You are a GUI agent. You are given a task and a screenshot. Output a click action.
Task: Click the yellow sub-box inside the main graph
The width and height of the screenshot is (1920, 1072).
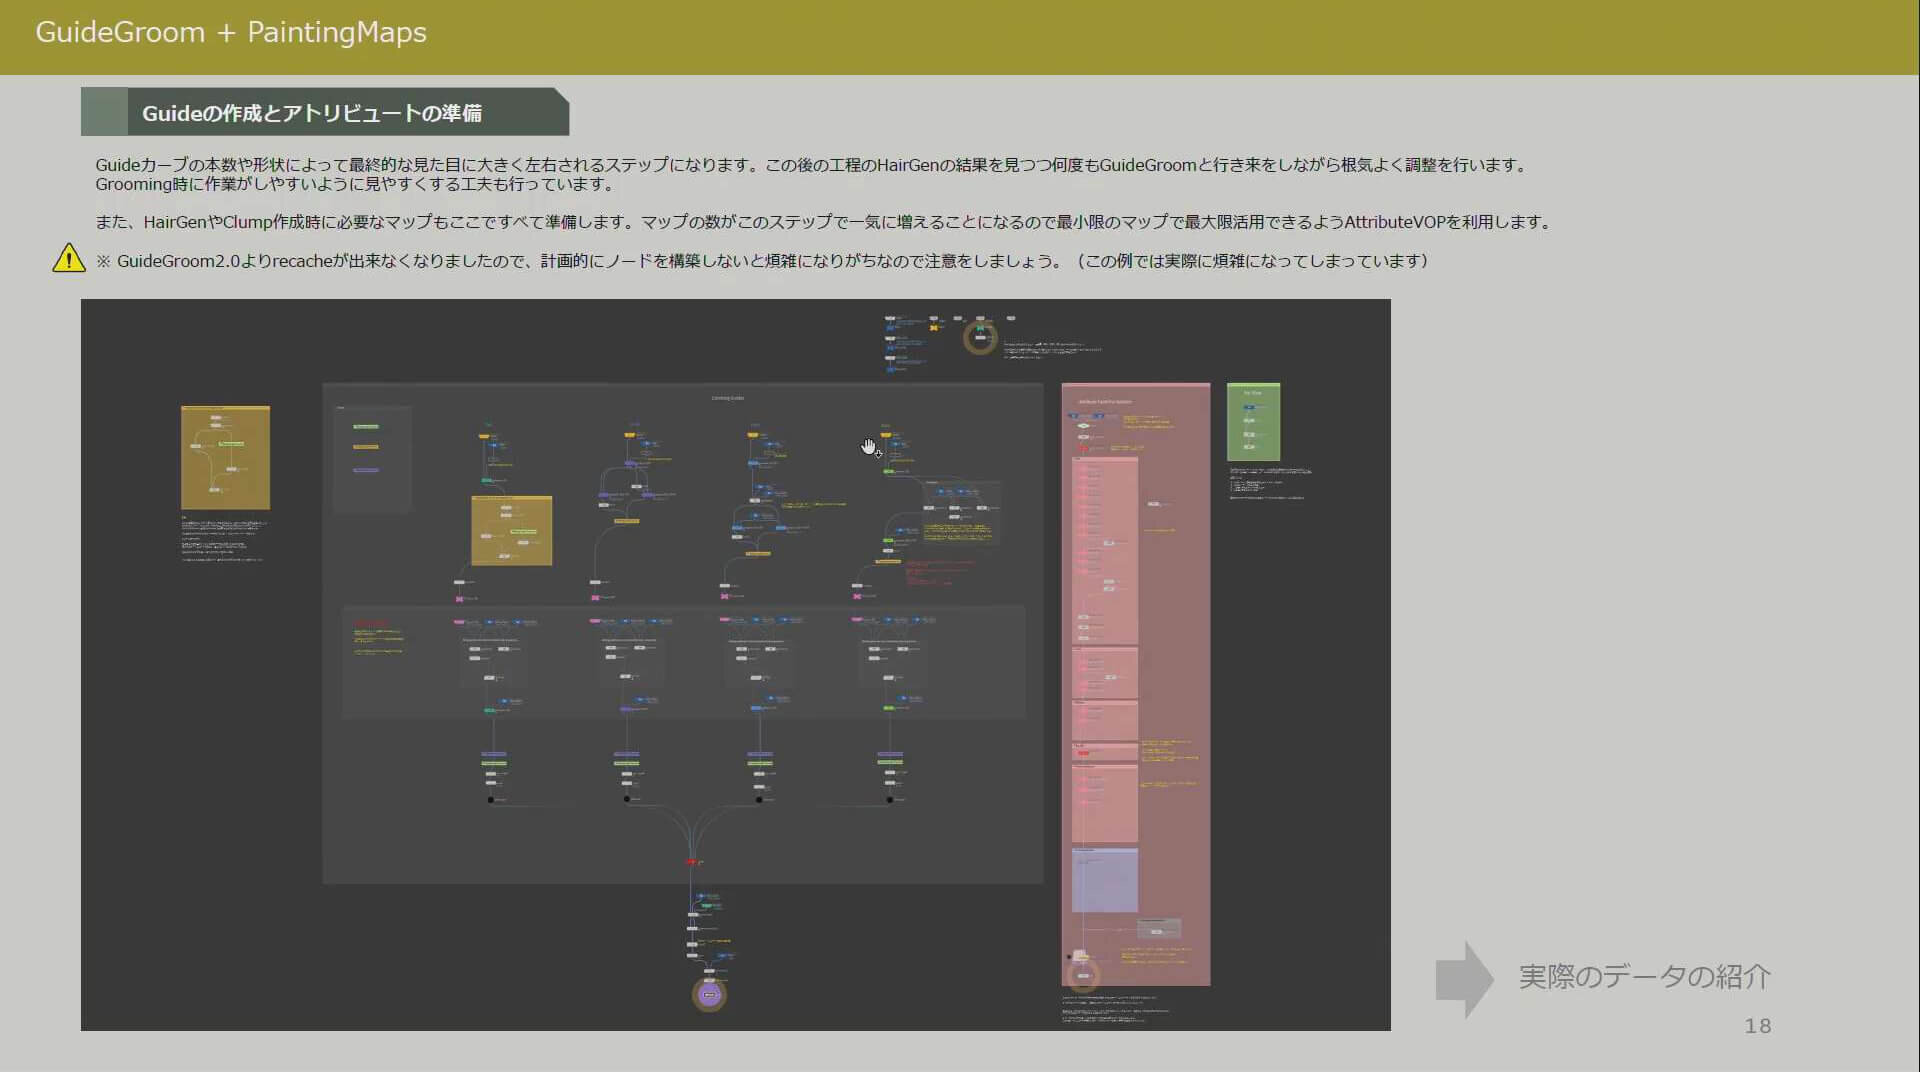[511, 531]
